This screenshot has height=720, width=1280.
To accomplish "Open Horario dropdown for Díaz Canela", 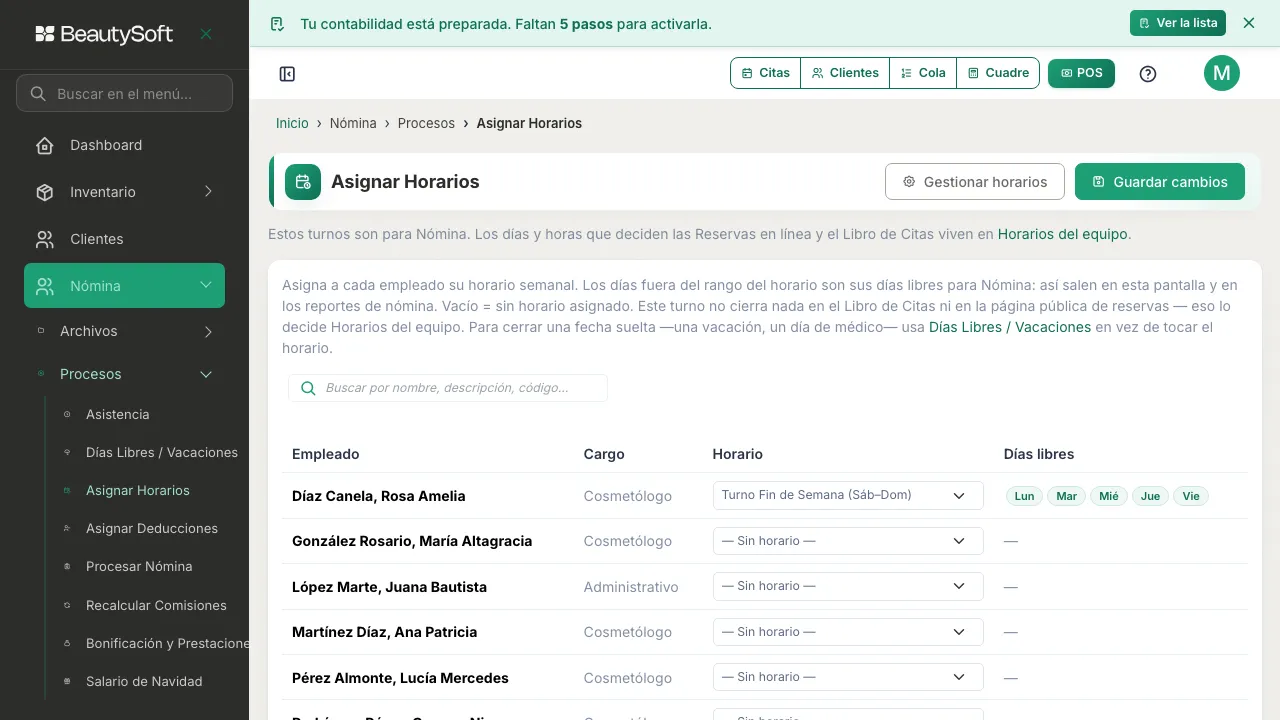I will point(848,495).
